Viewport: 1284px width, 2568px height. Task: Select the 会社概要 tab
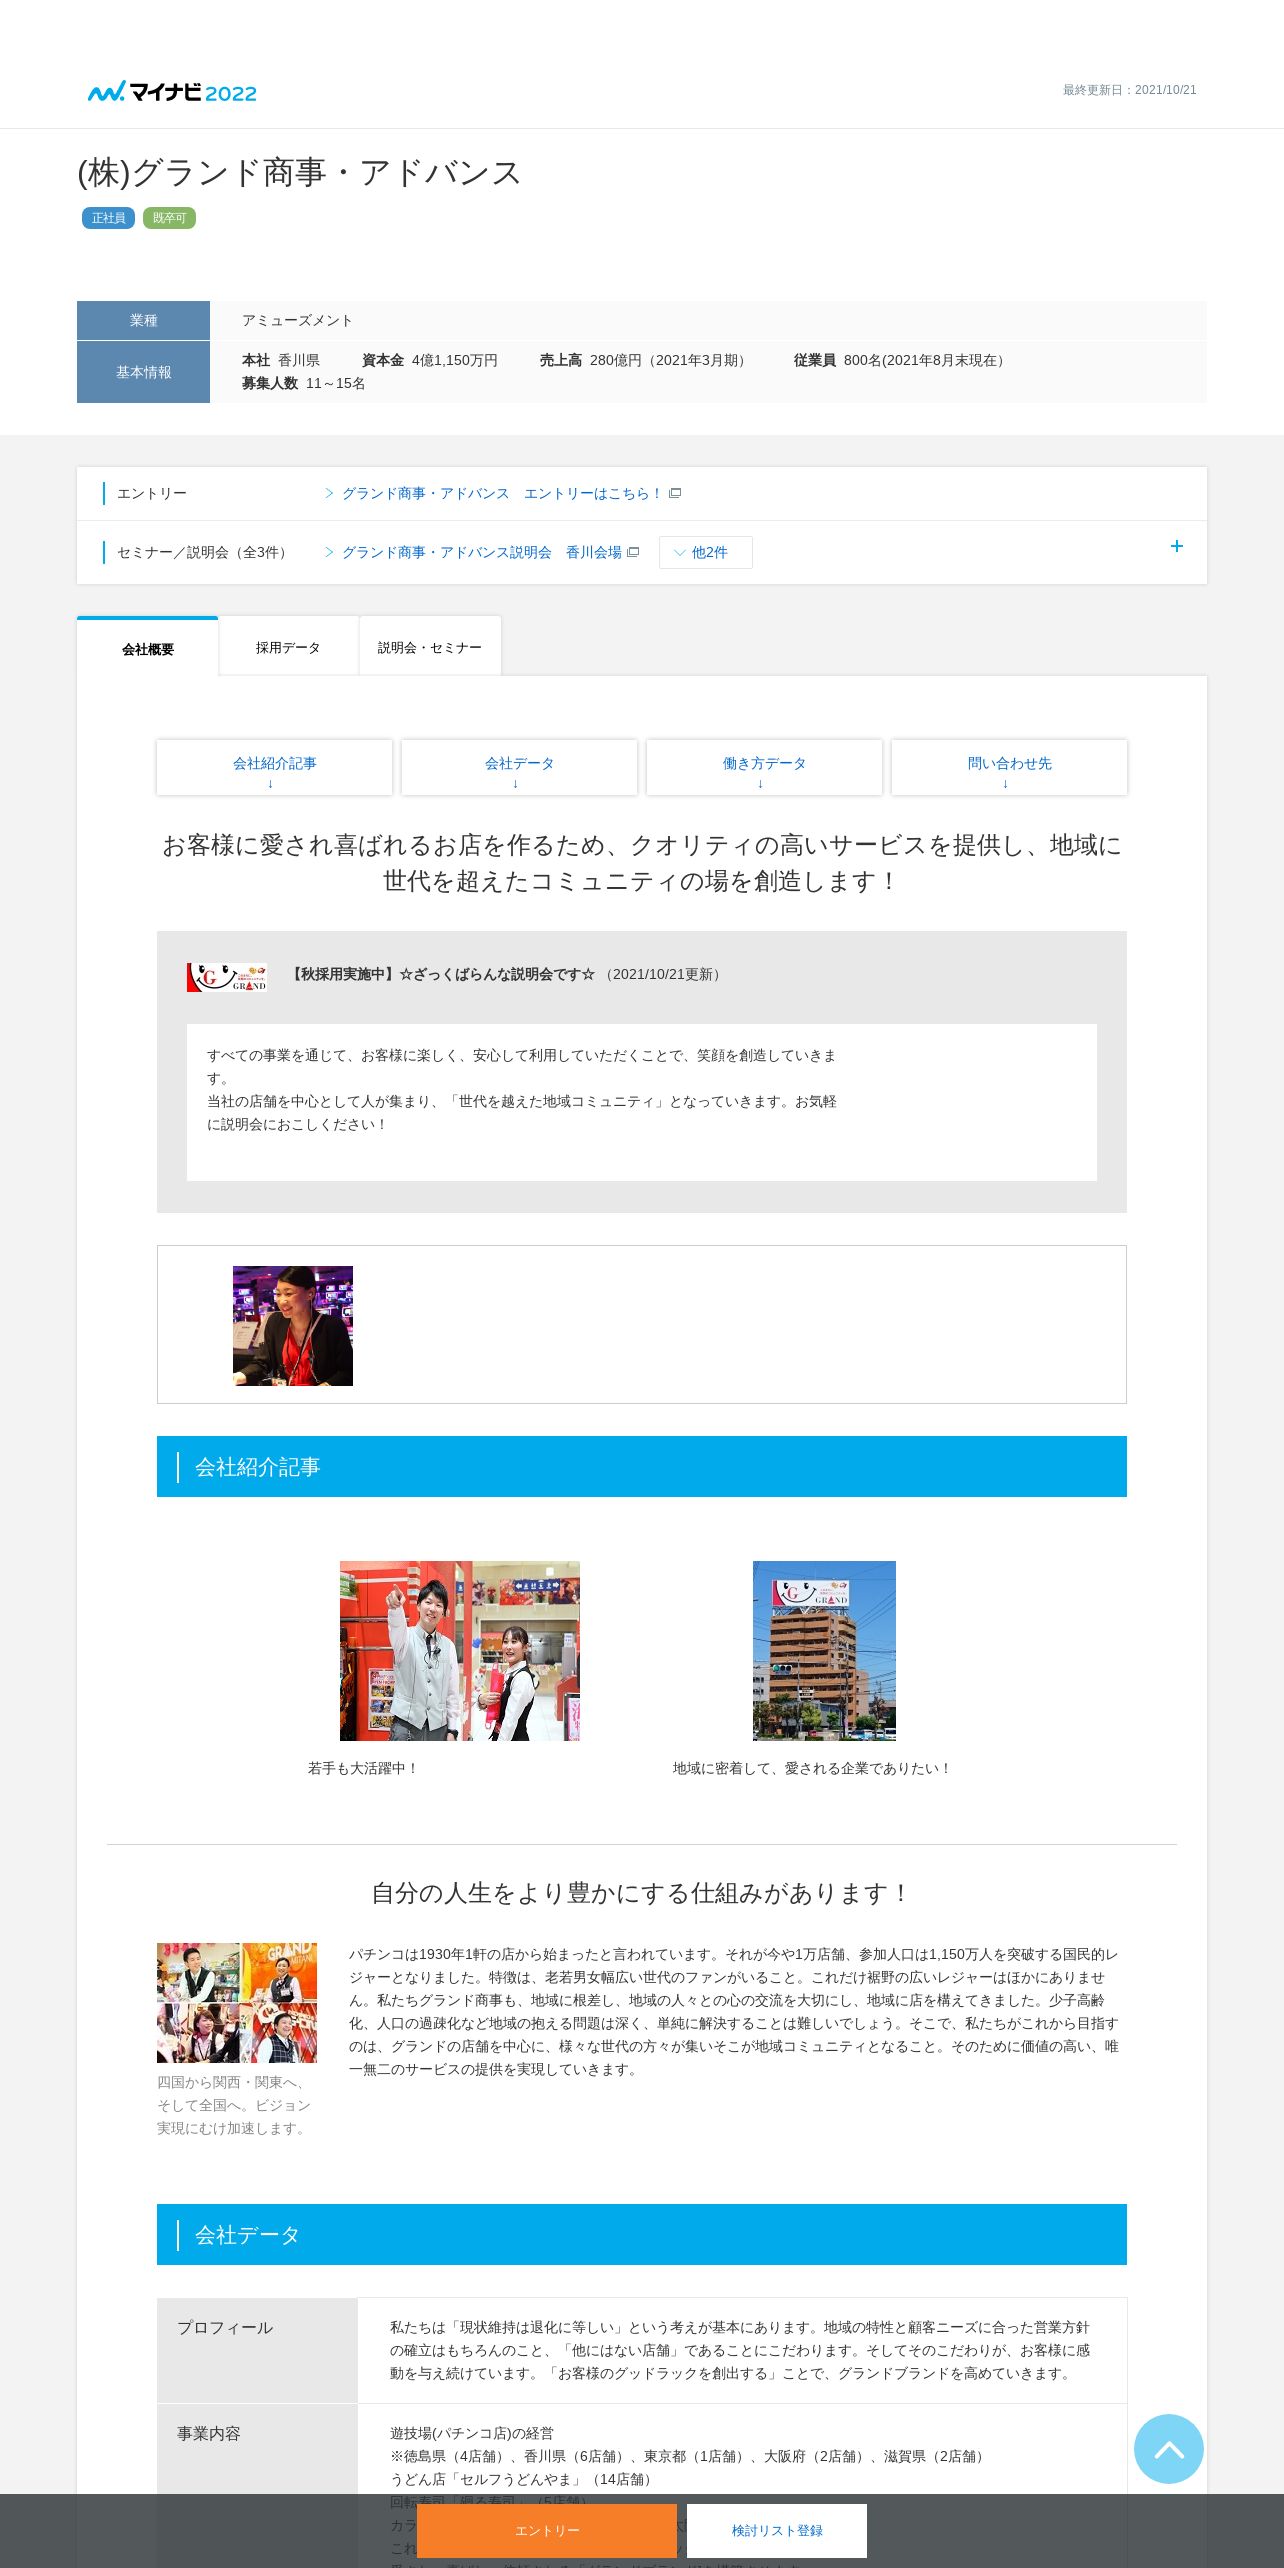click(148, 648)
